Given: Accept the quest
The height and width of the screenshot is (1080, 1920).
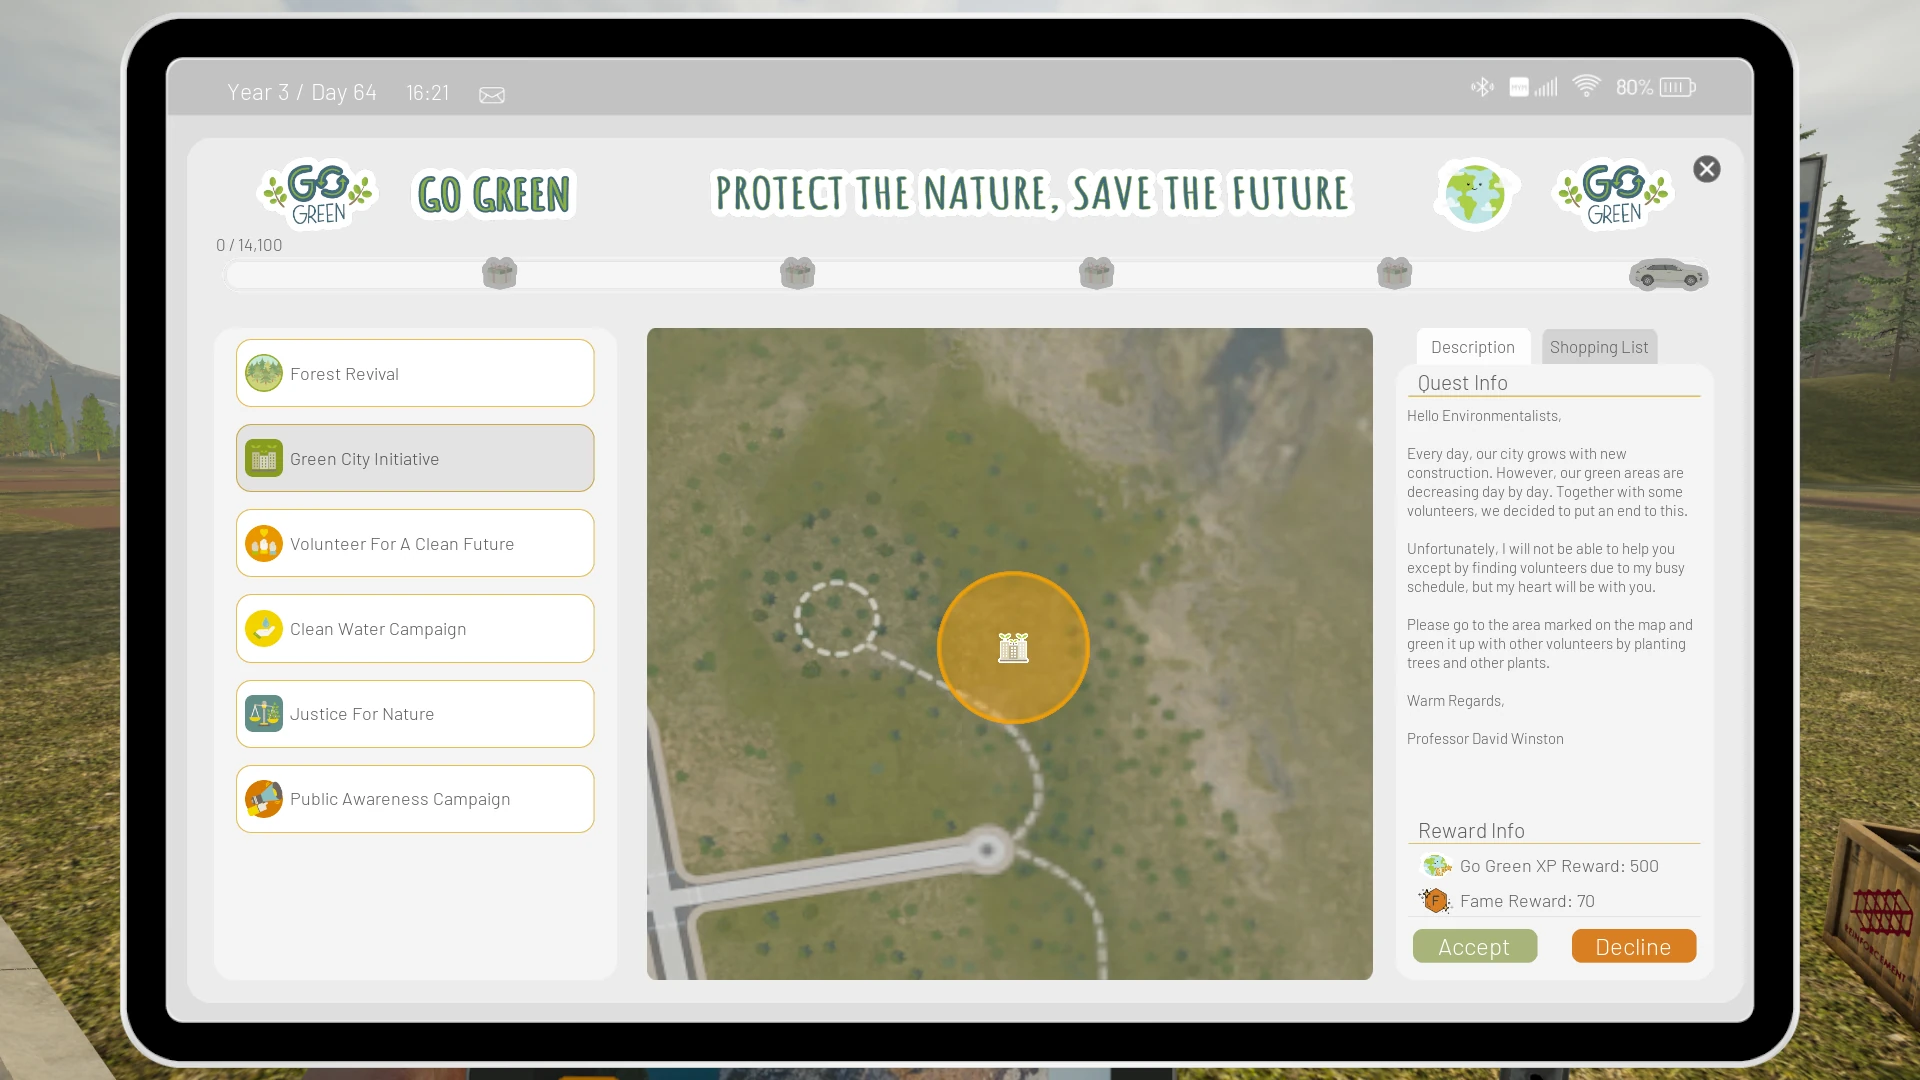Looking at the screenshot, I should click(x=1474, y=946).
